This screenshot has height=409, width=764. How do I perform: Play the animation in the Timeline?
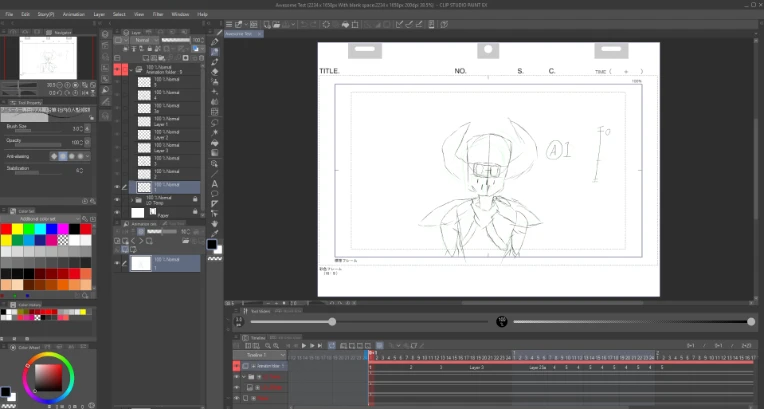[304, 346]
